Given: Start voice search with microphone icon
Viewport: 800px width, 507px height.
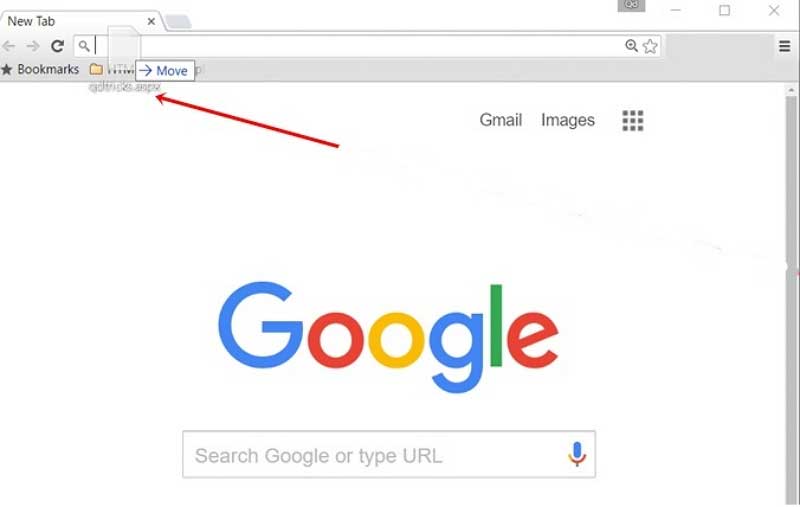Looking at the screenshot, I should coord(577,454).
